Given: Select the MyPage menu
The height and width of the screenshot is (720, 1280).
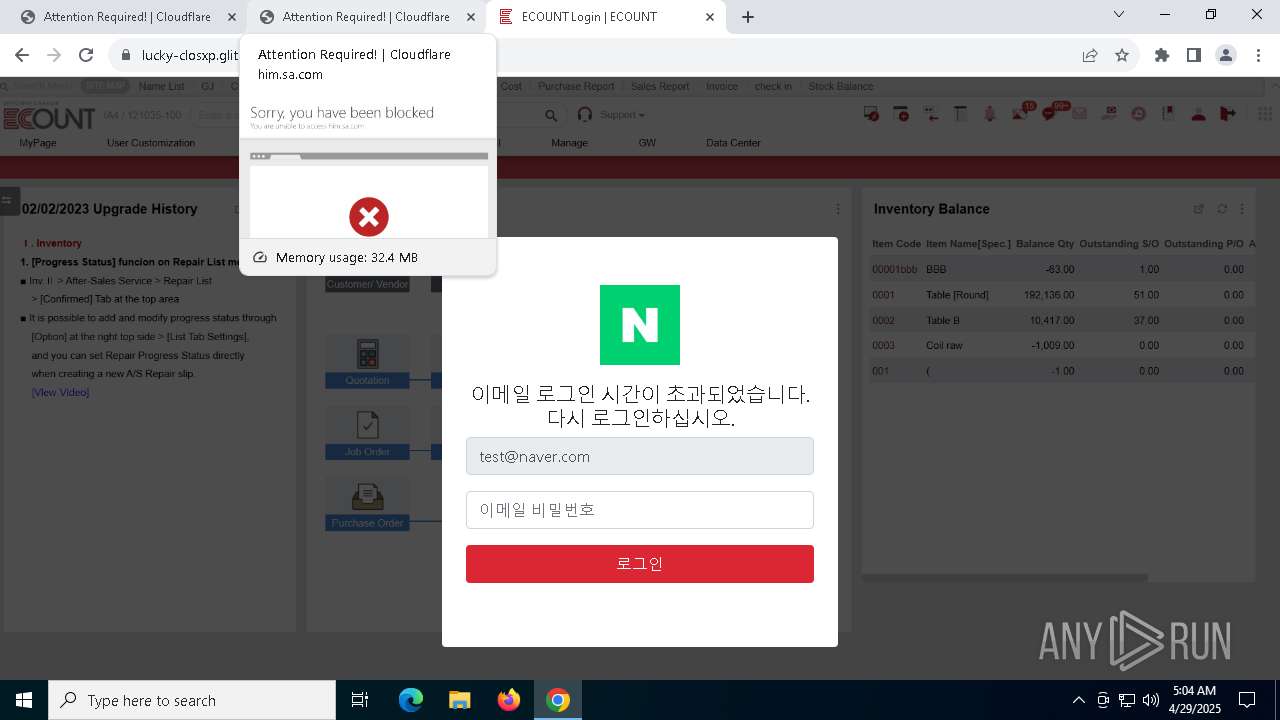Looking at the screenshot, I should pos(38,143).
